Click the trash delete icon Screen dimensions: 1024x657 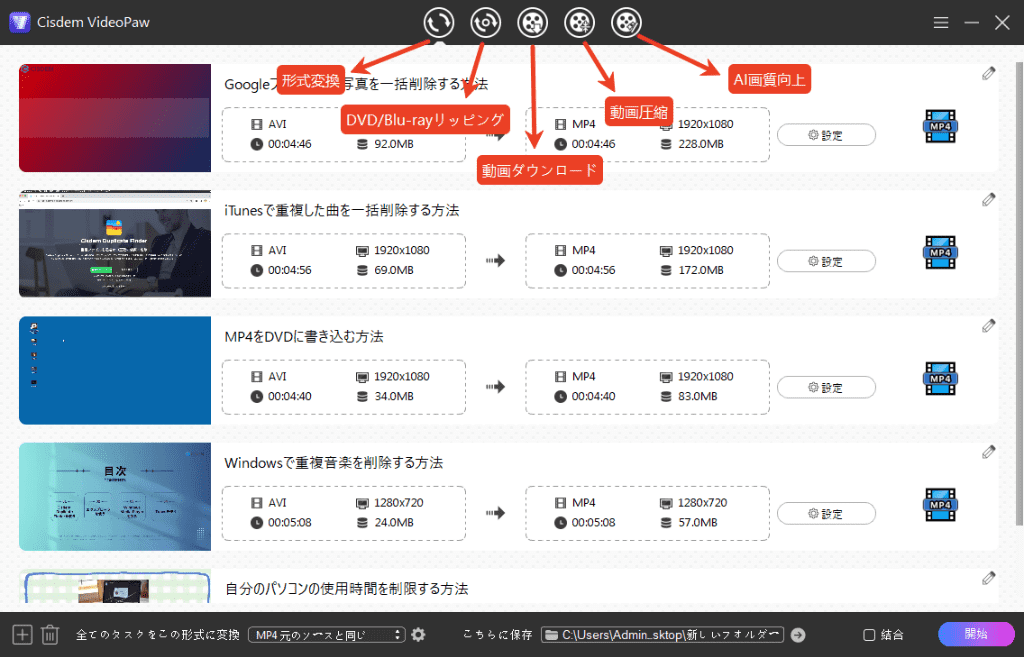(x=50, y=635)
